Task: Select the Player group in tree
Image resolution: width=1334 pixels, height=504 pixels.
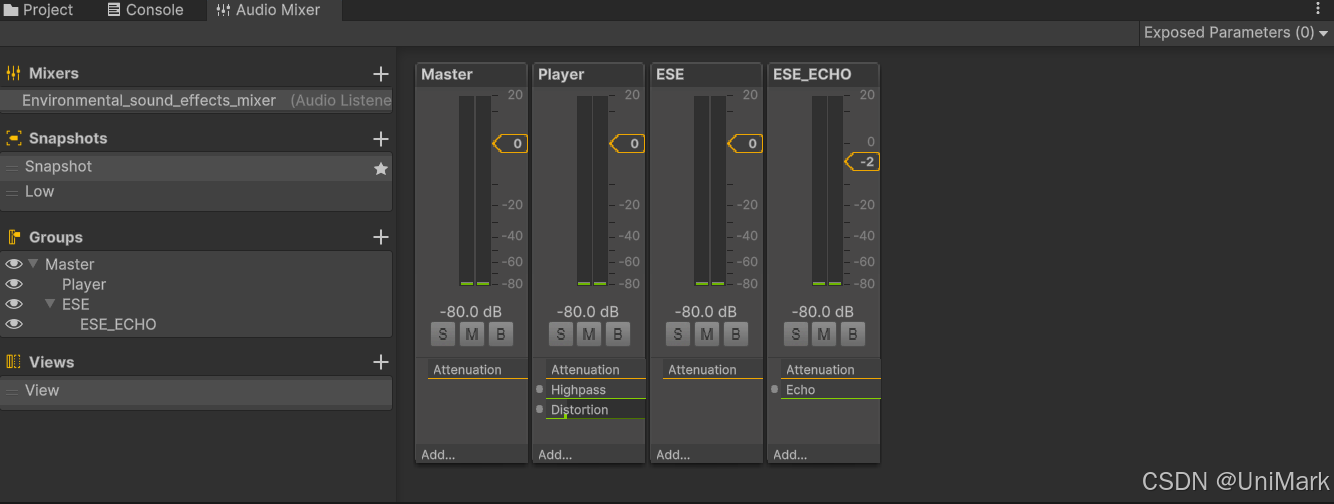Action: click(x=84, y=284)
